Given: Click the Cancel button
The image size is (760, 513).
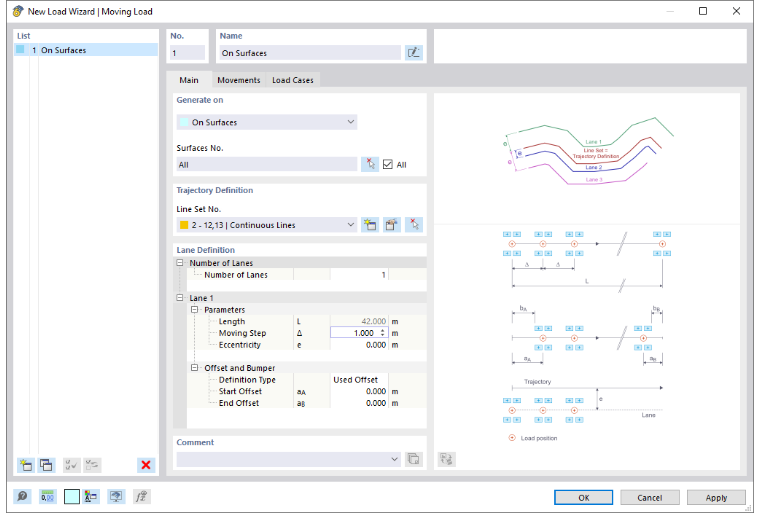Looking at the screenshot, I should pyautogui.click(x=649, y=497).
